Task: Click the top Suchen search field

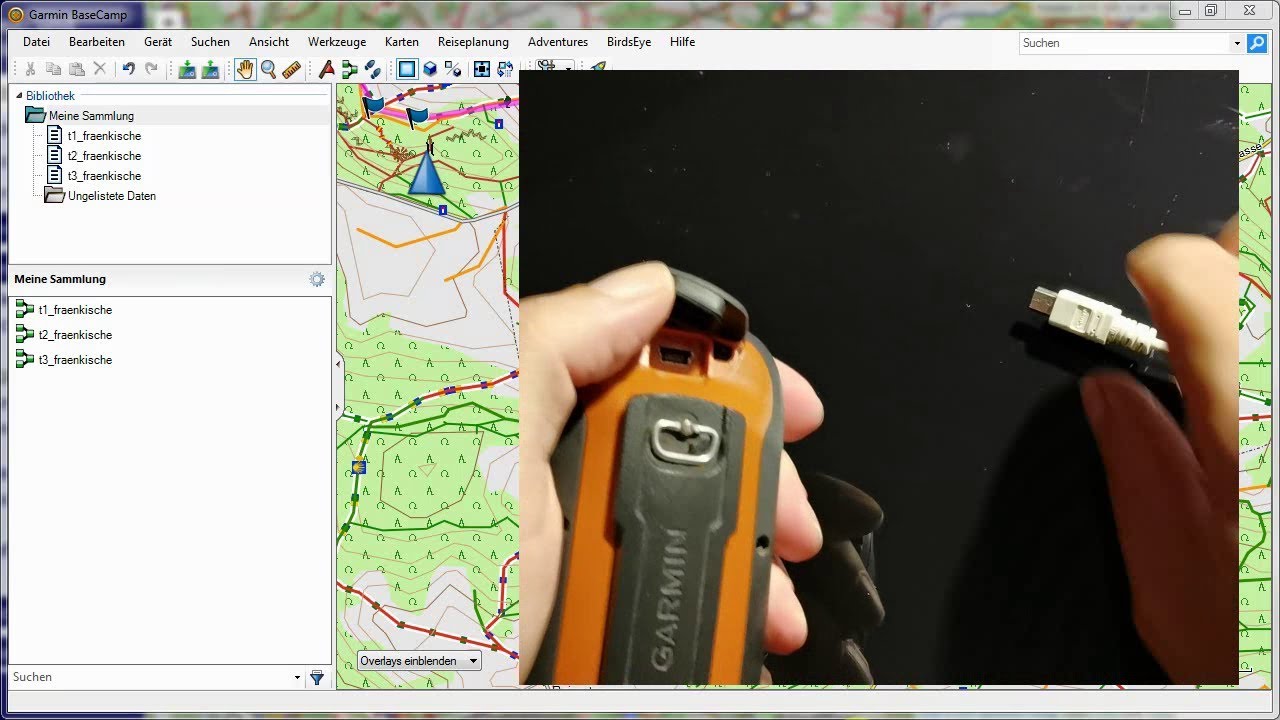Action: pyautogui.click(x=1125, y=43)
